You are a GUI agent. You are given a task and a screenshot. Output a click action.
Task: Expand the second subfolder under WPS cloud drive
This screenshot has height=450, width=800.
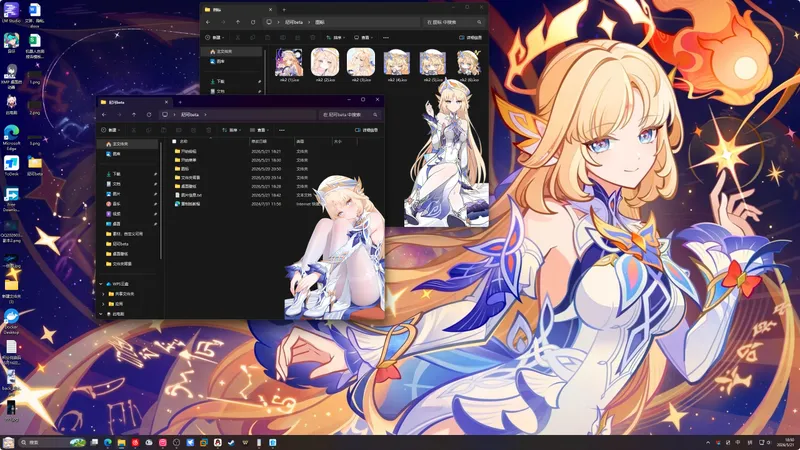(x=104, y=304)
